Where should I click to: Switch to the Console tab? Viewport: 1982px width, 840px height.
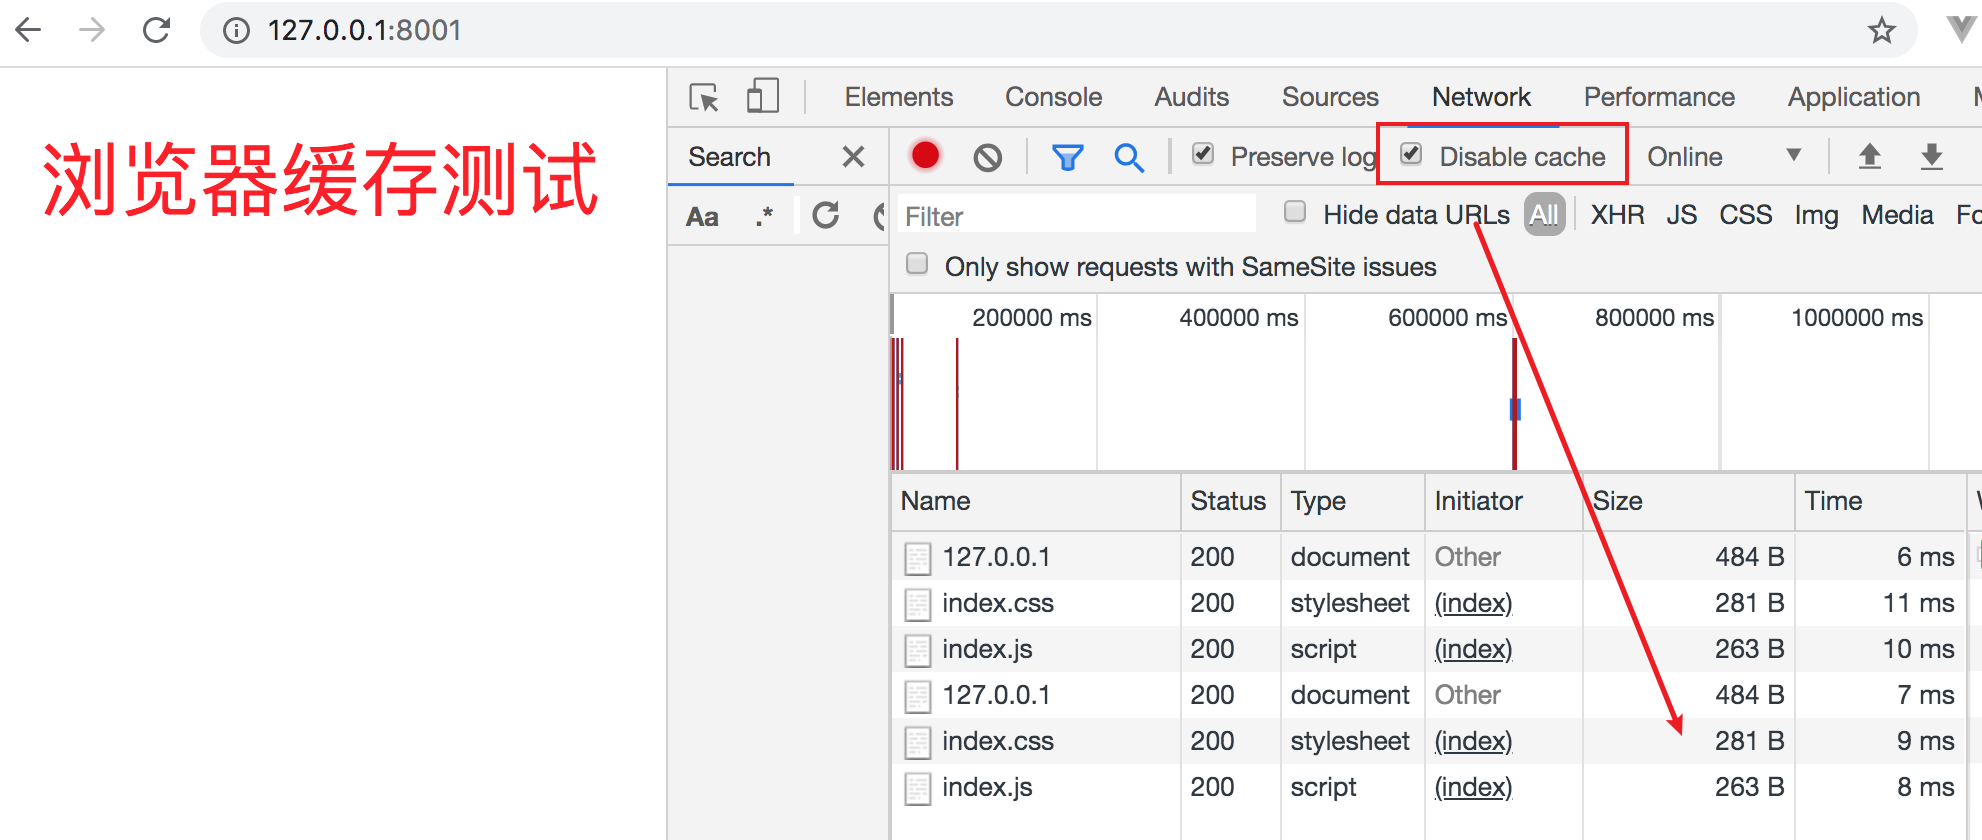coord(1053,97)
